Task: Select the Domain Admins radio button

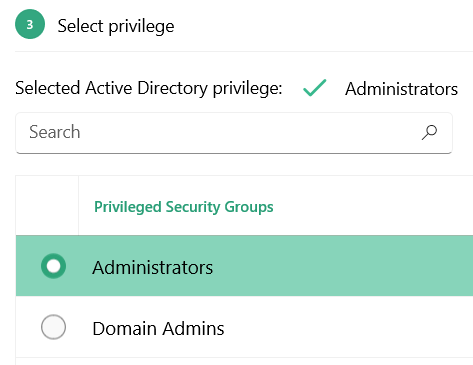Action: click(x=53, y=327)
